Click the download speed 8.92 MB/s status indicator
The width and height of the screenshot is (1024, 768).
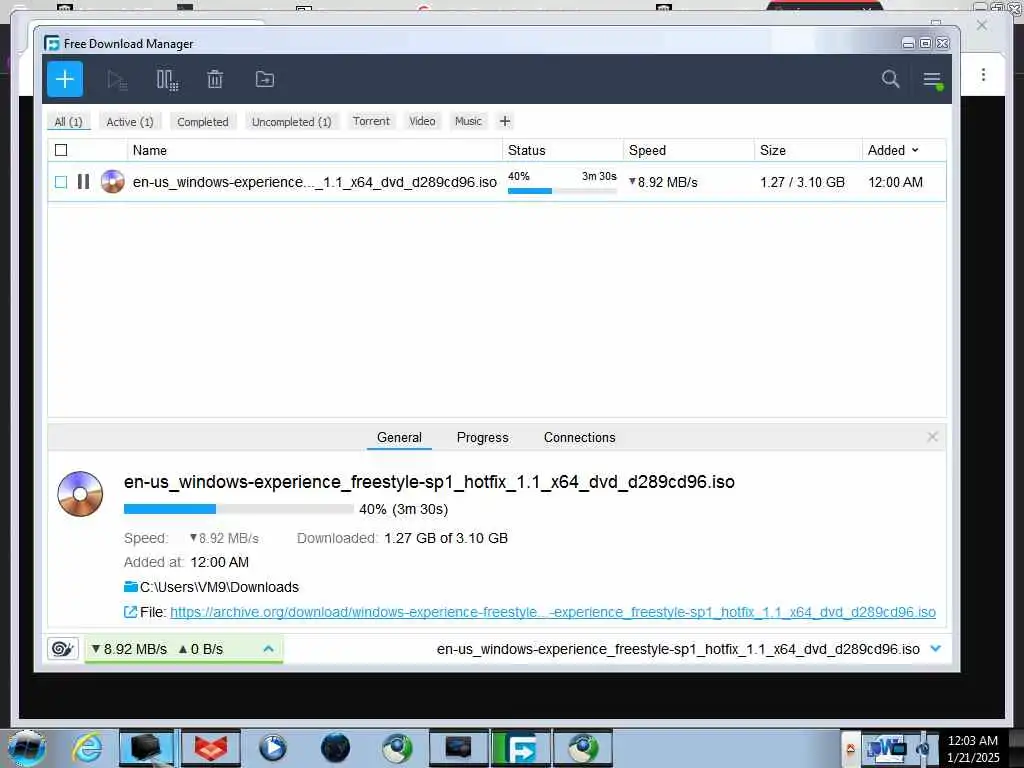tap(130, 649)
